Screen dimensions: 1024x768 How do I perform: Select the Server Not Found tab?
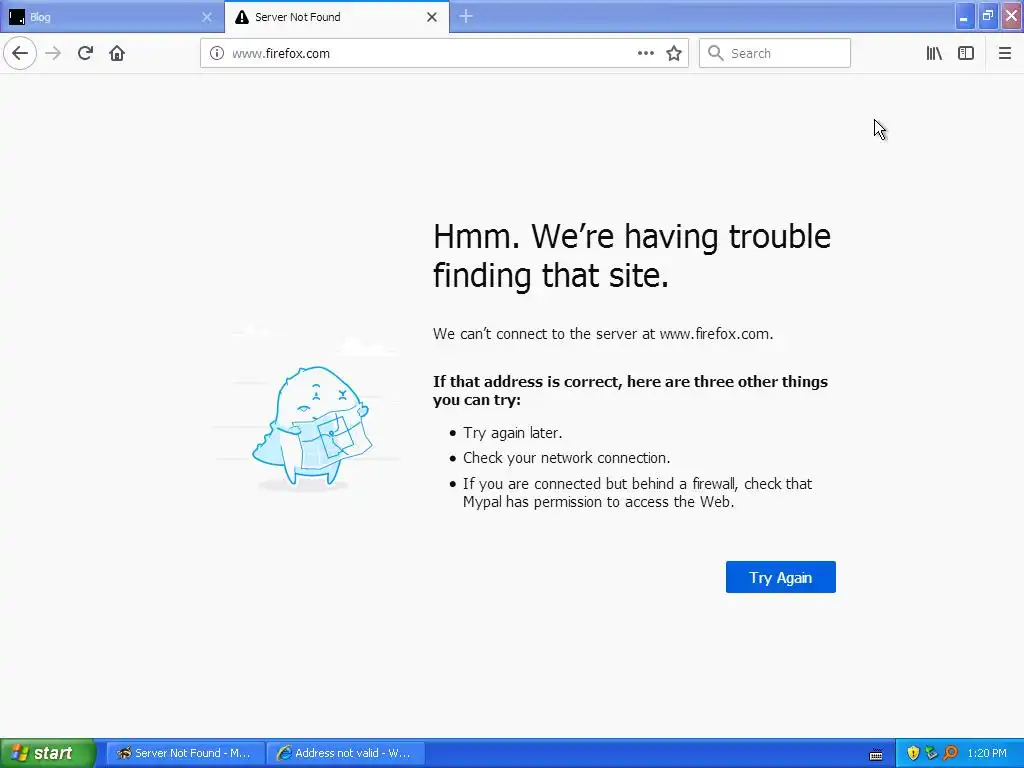point(337,17)
